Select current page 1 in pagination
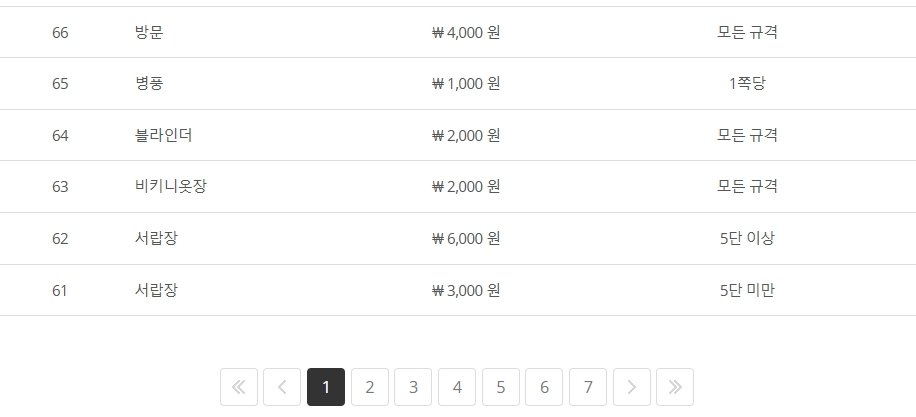This screenshot has height=417, width=916. click(326, 387)
